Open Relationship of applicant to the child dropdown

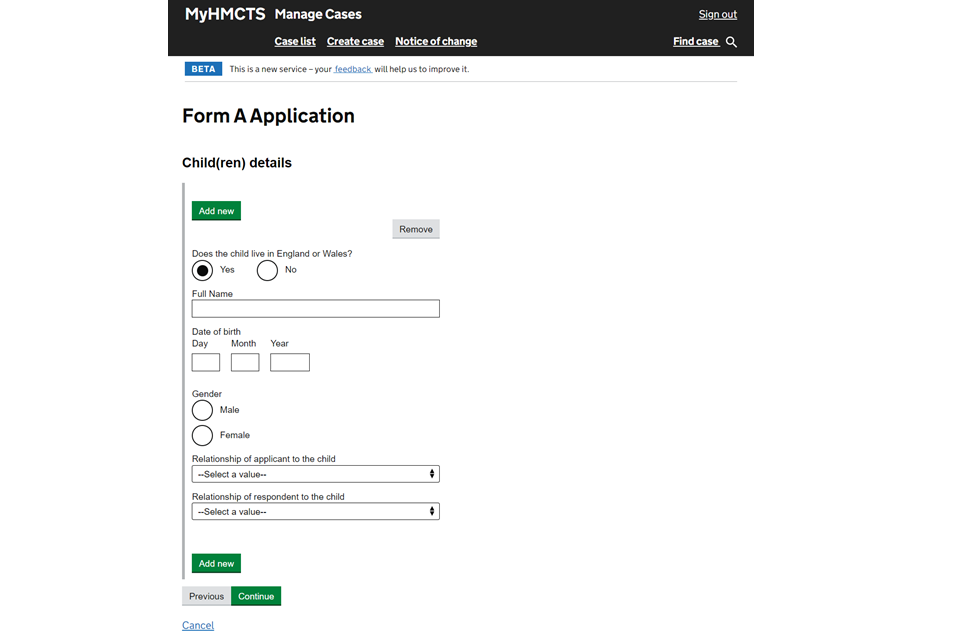click(315, 474)
